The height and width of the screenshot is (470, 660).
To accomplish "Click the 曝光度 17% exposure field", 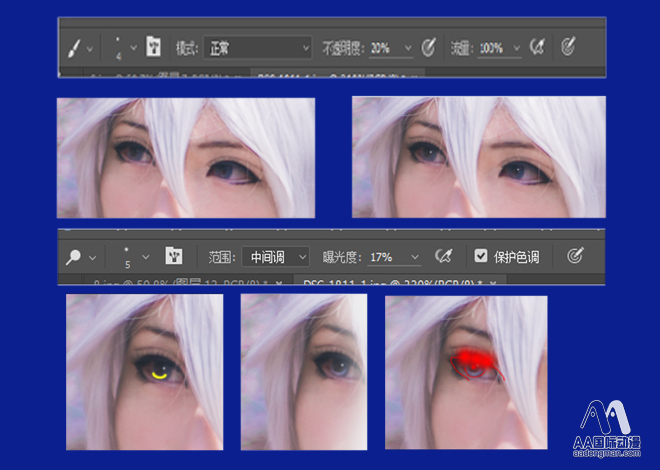I will tap(384, 256).
